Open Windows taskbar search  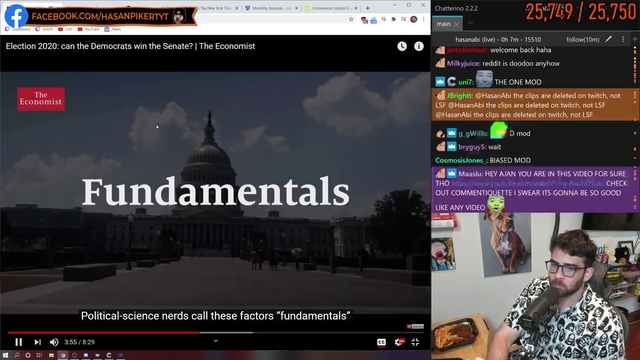(x=17, y=355)
